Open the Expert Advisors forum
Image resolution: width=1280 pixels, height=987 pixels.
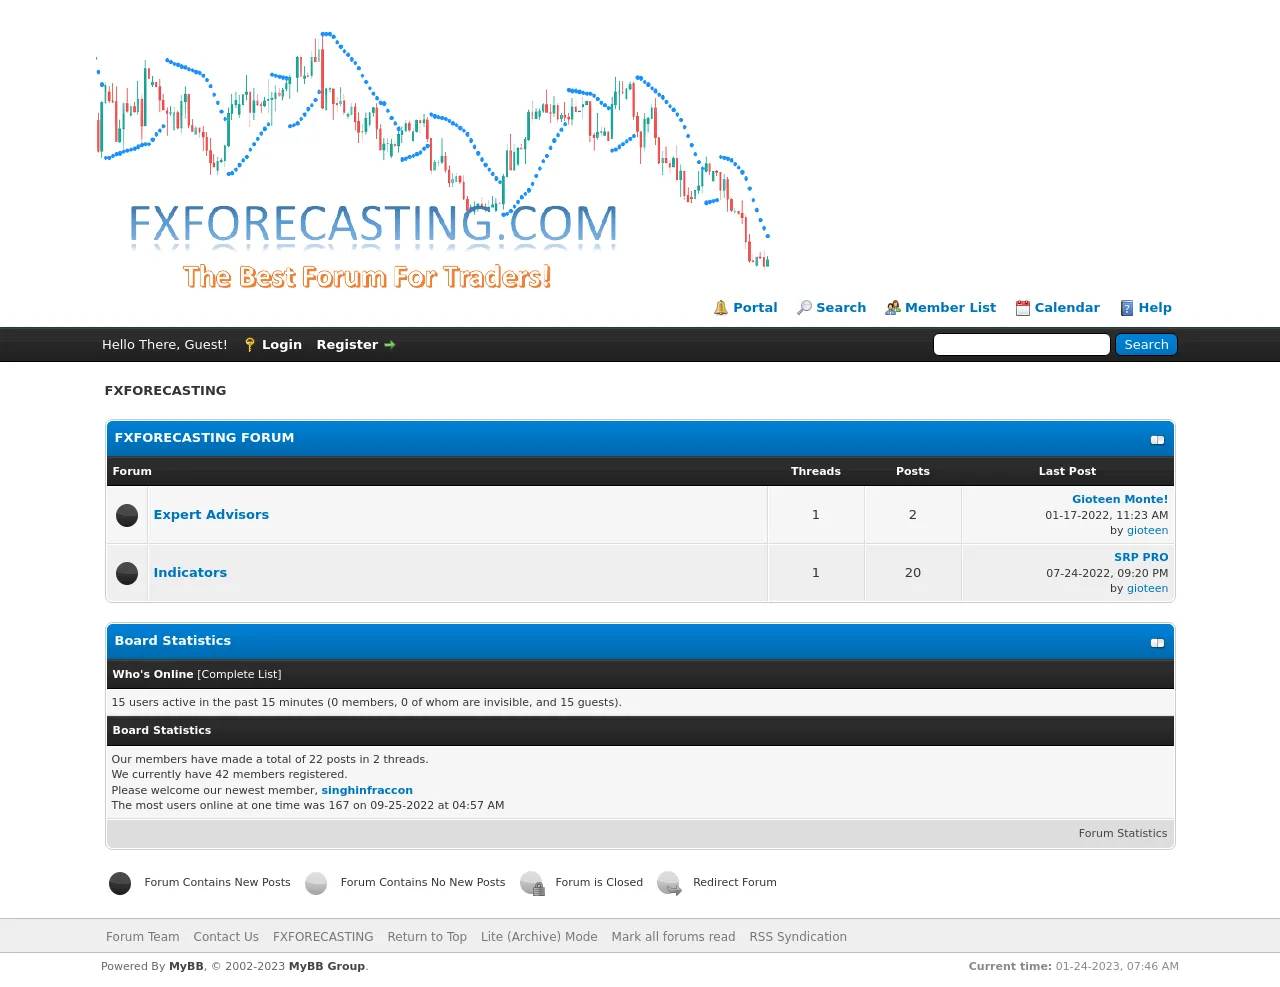tap(211, 515)
